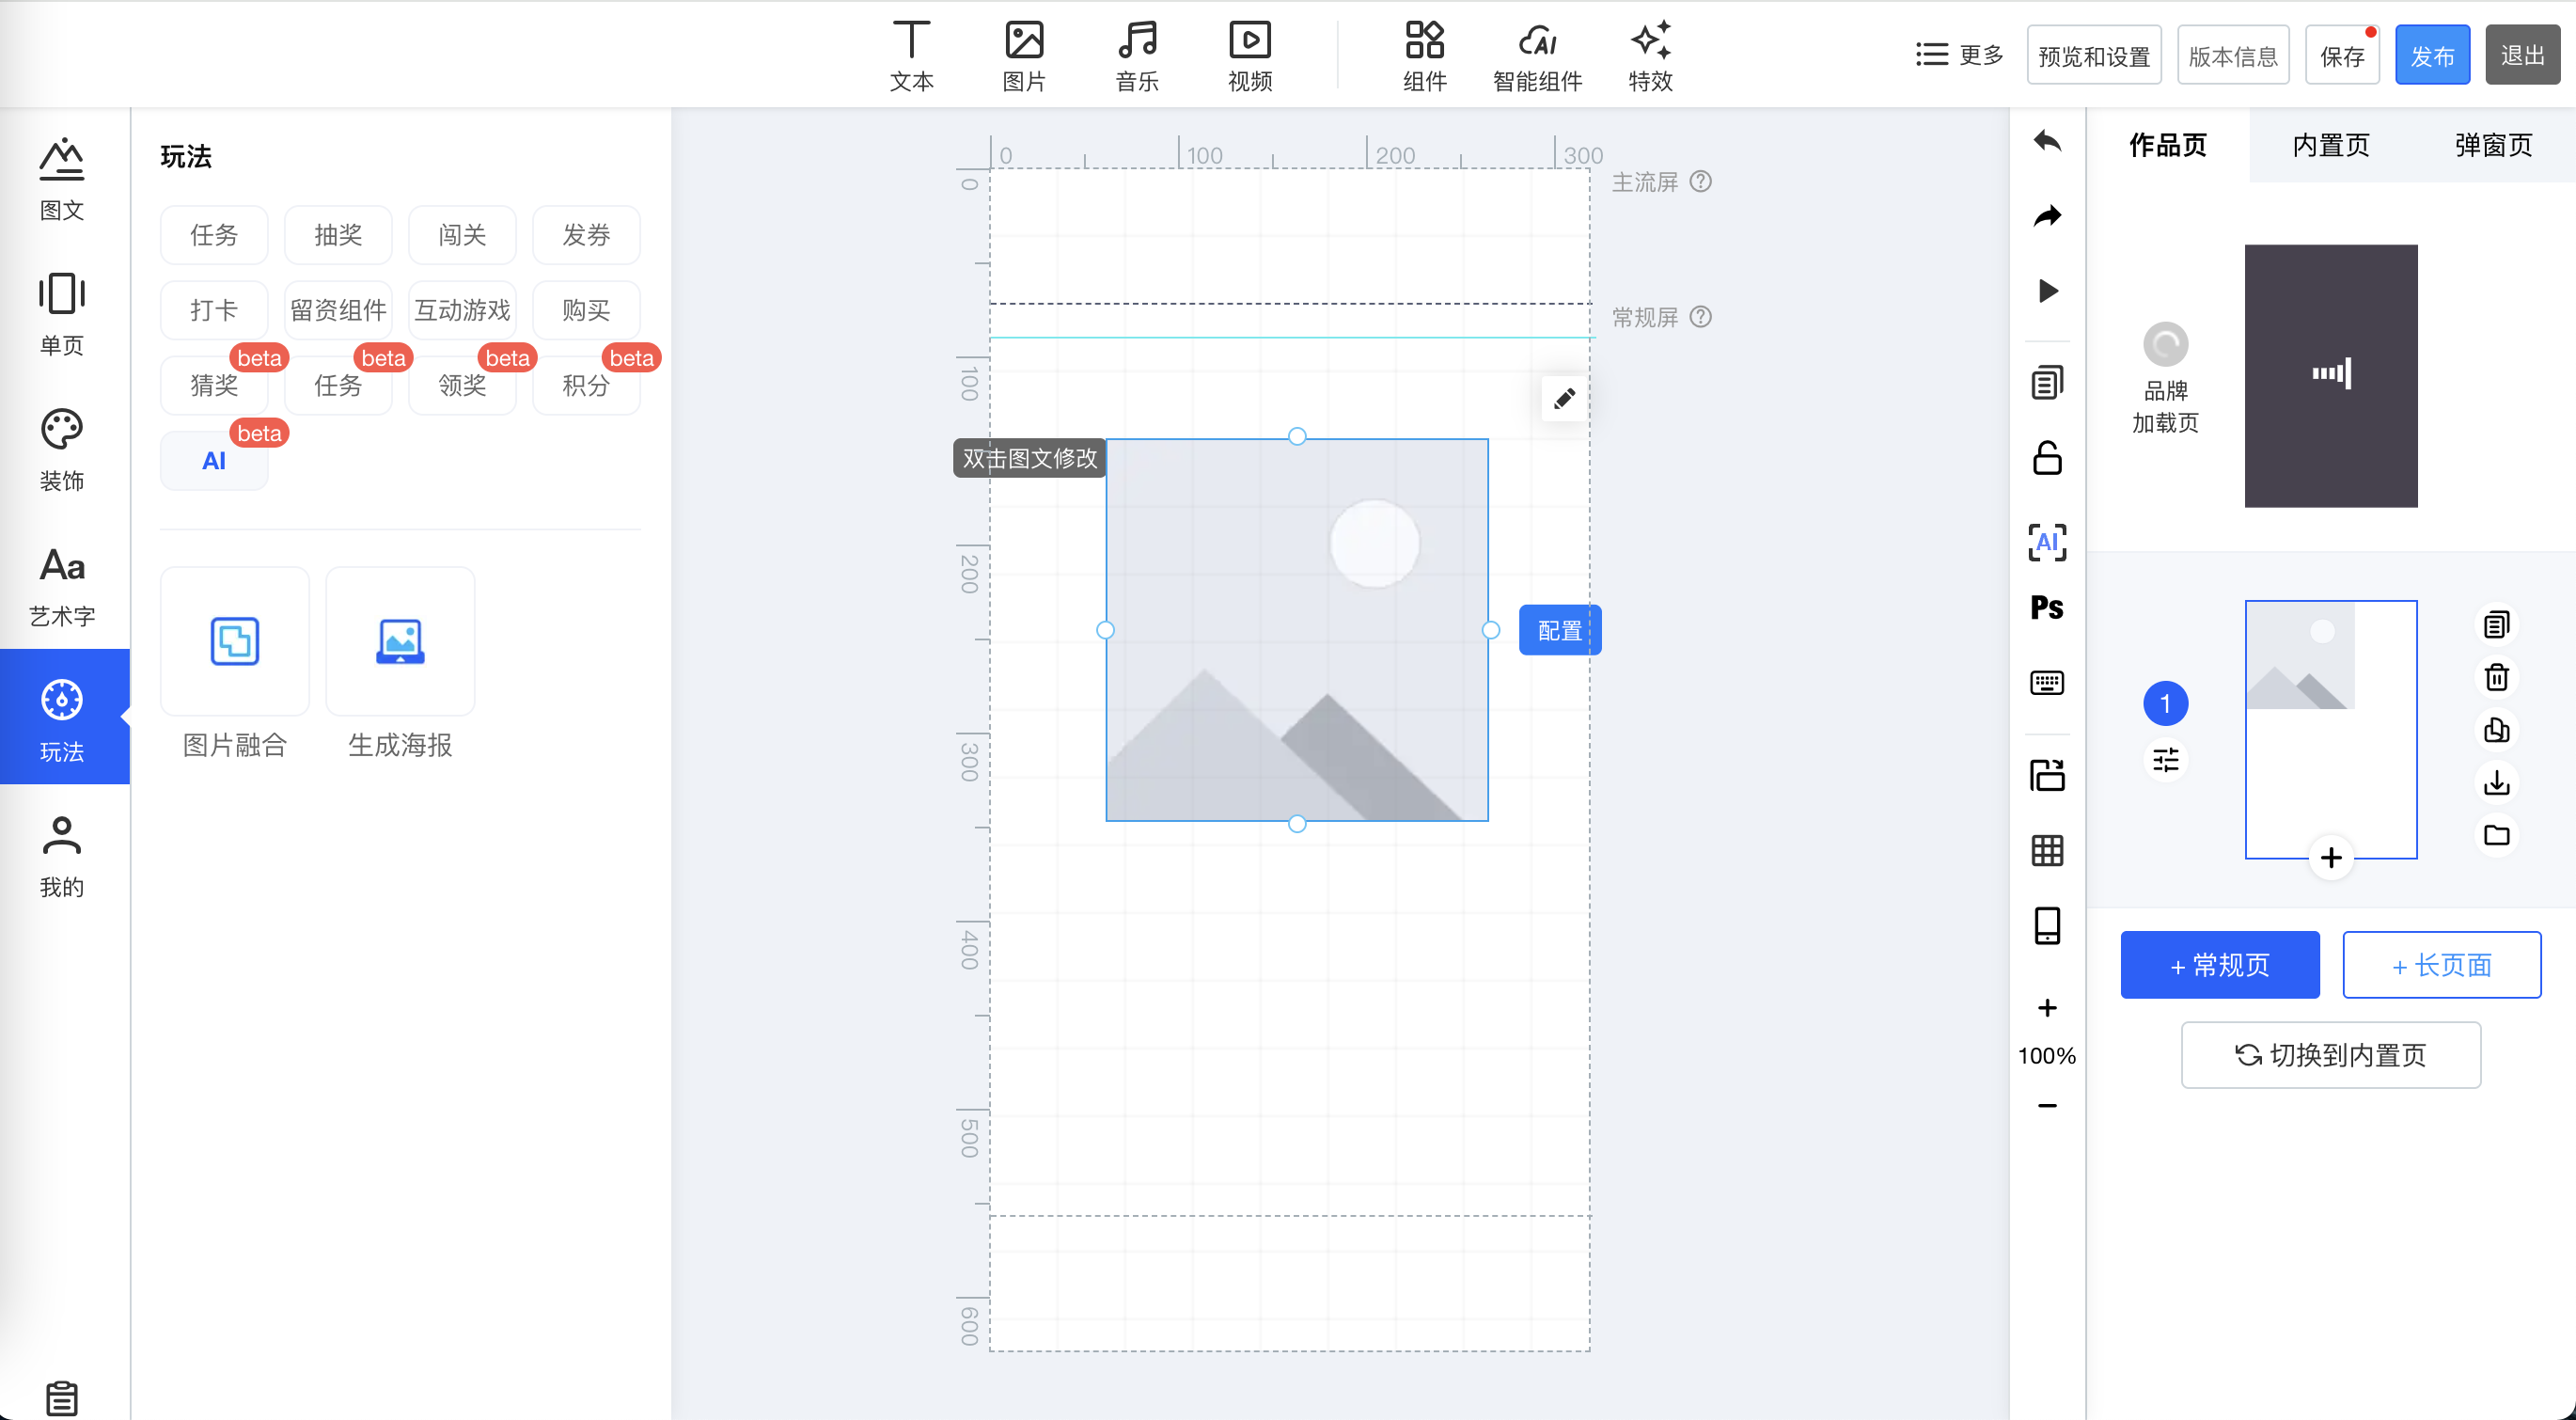Expand the 更多 menu
The image size is (2576, 1420).
tap(1960, 55)
